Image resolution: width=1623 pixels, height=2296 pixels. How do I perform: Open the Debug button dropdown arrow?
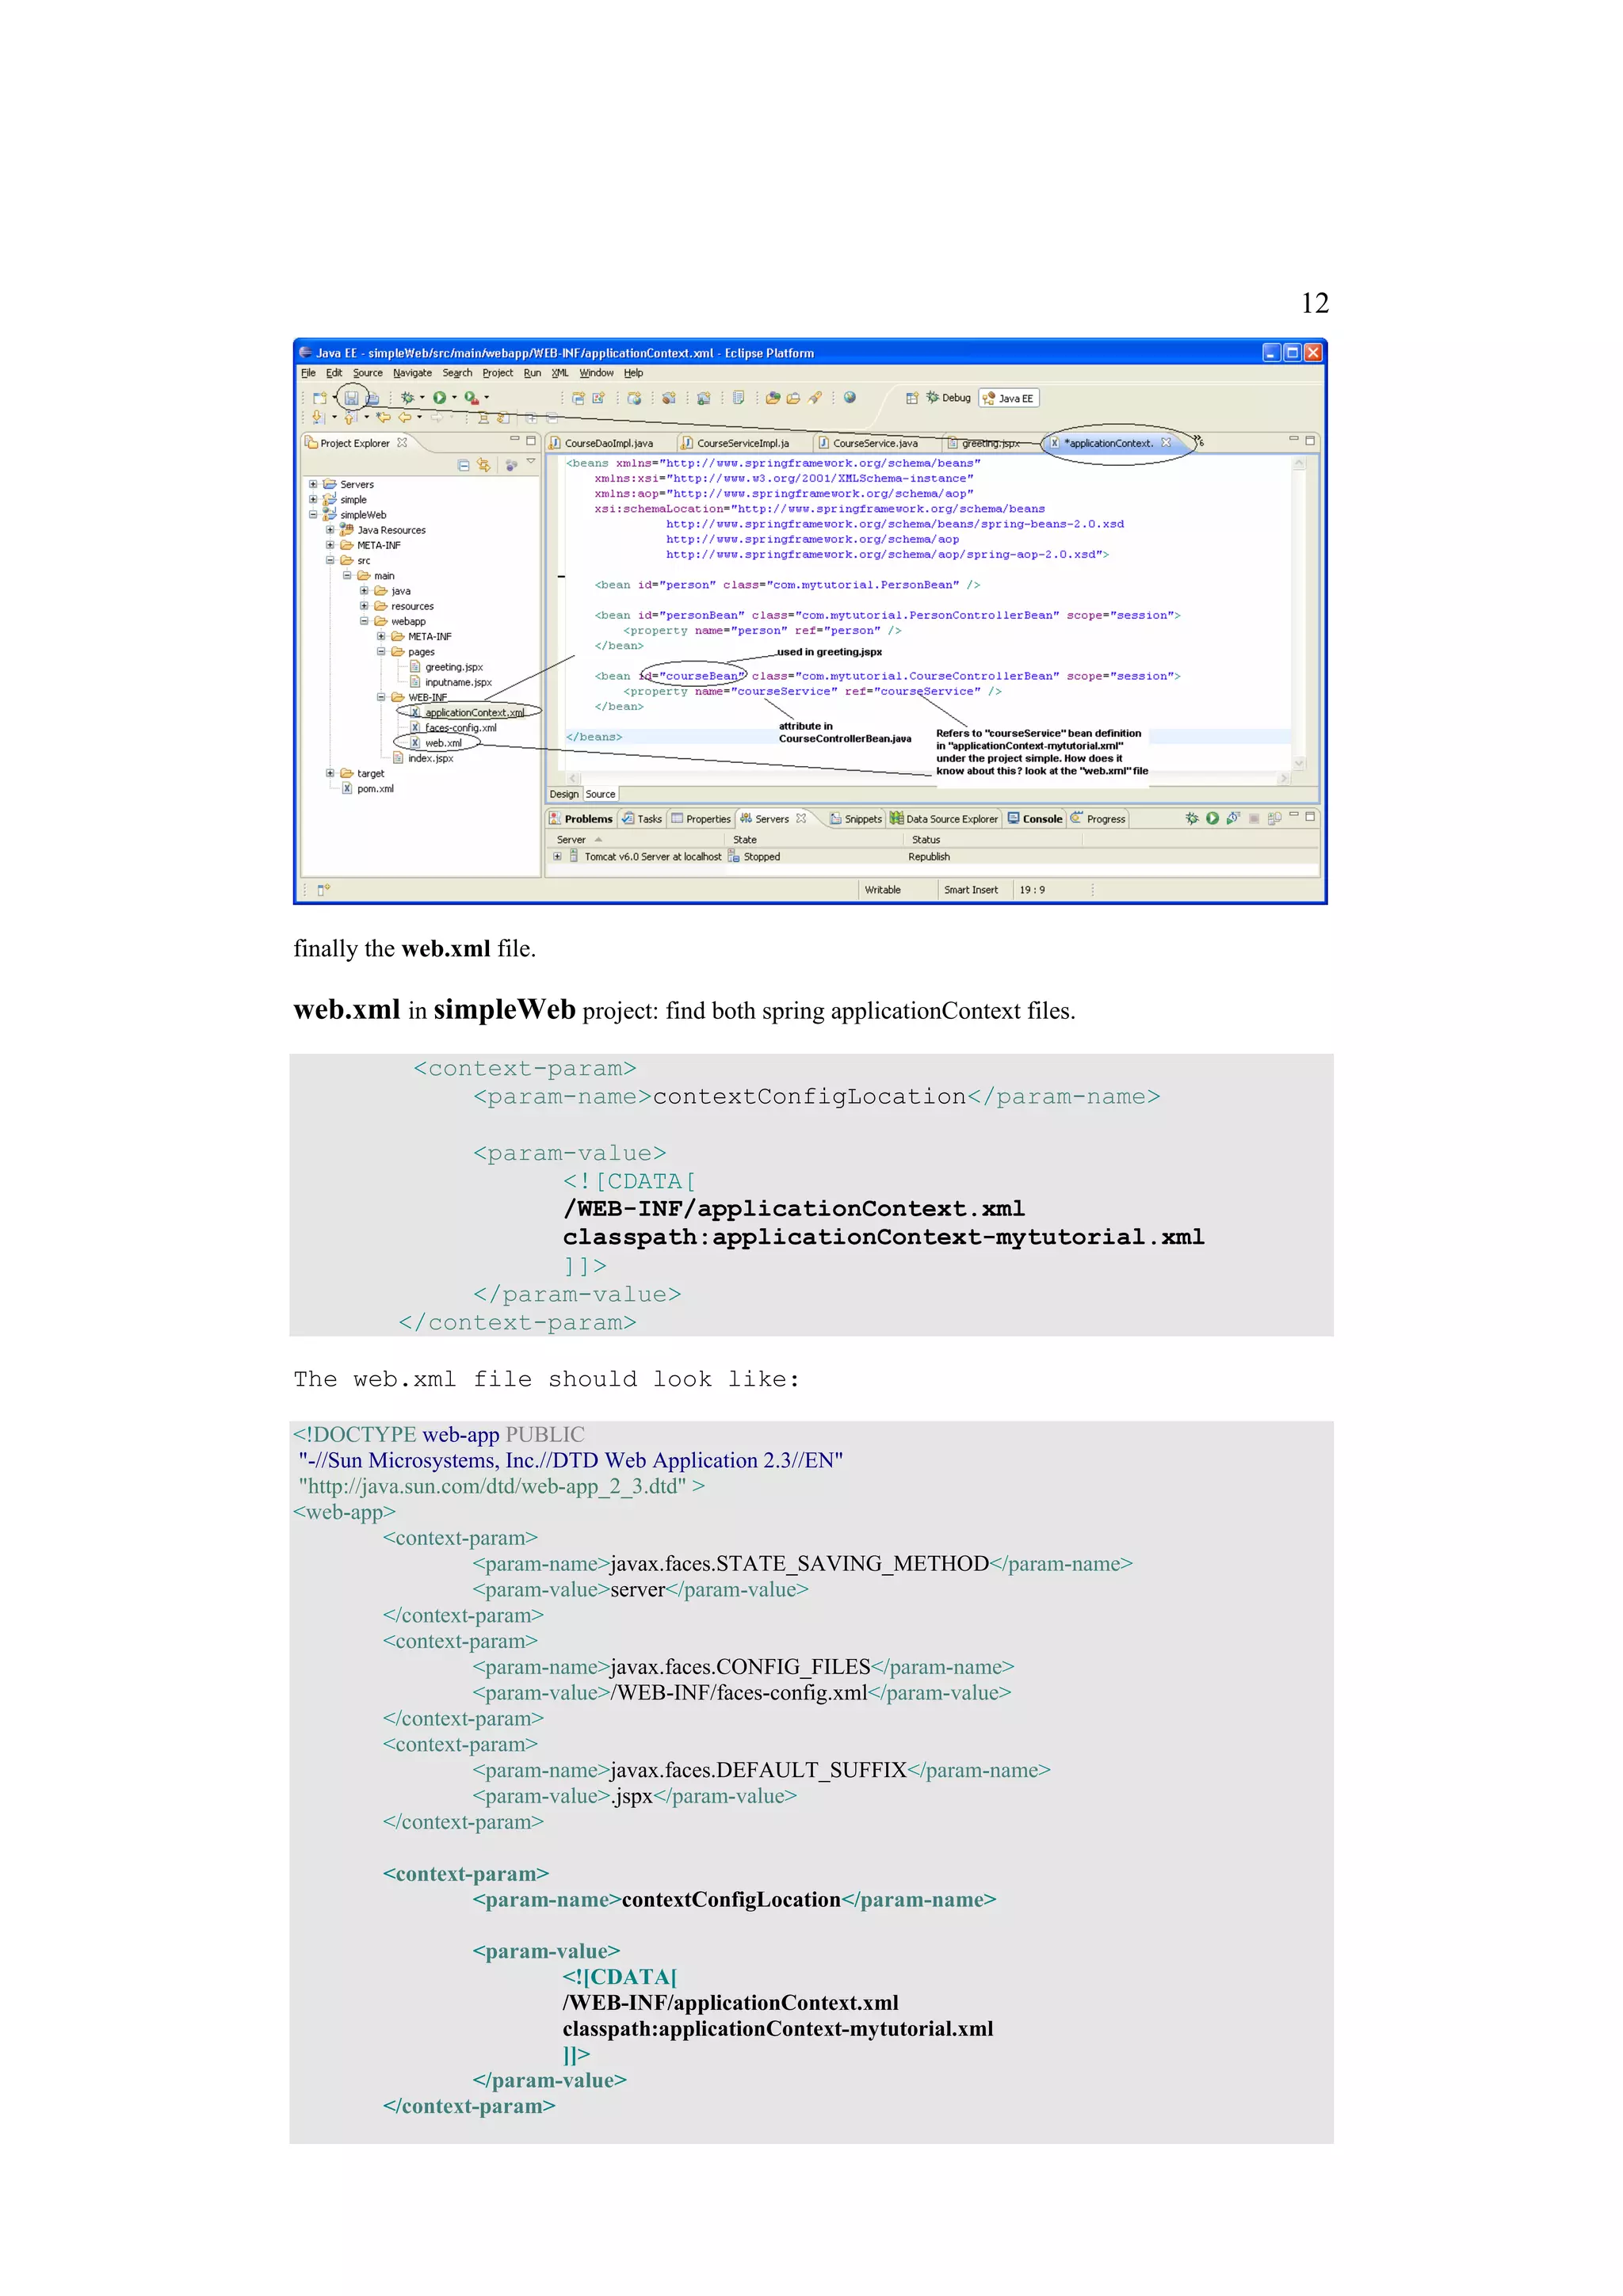pyautogui.click(x=422, y=398)
